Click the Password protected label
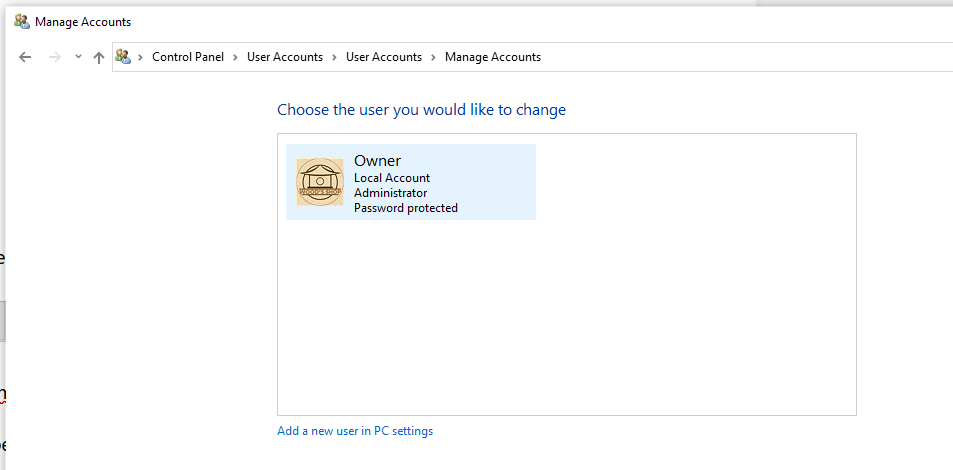 pyautogui.click(x=406, y=208)
